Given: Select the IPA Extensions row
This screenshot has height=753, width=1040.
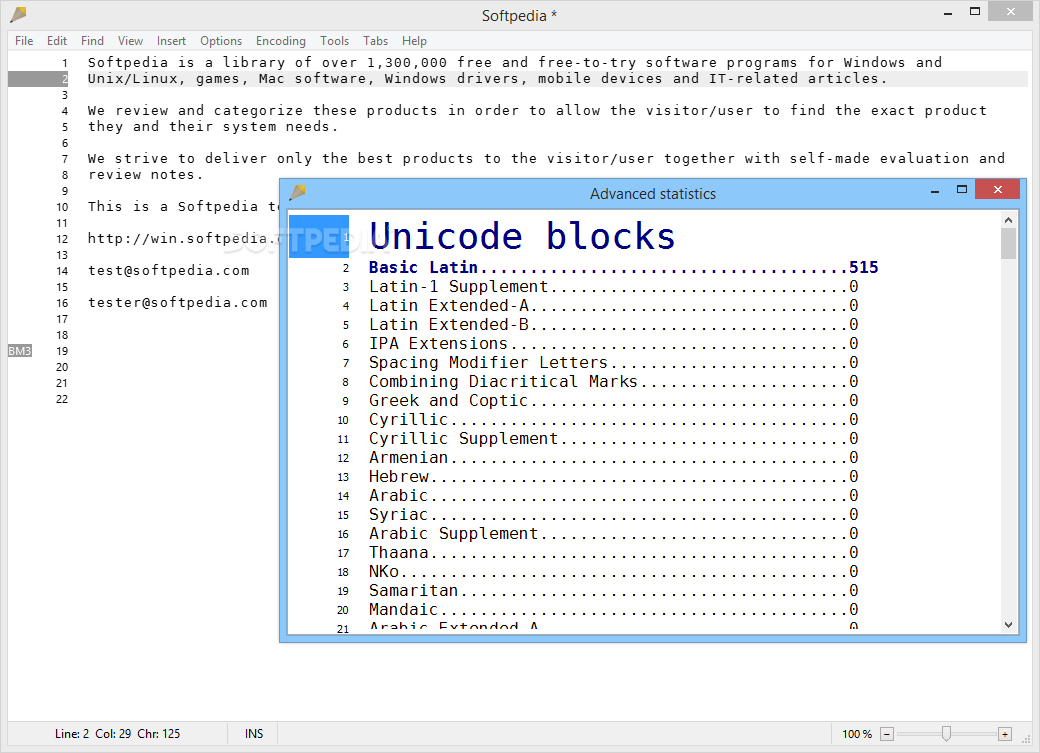Looking at the screenshot, I should point(614,344).
